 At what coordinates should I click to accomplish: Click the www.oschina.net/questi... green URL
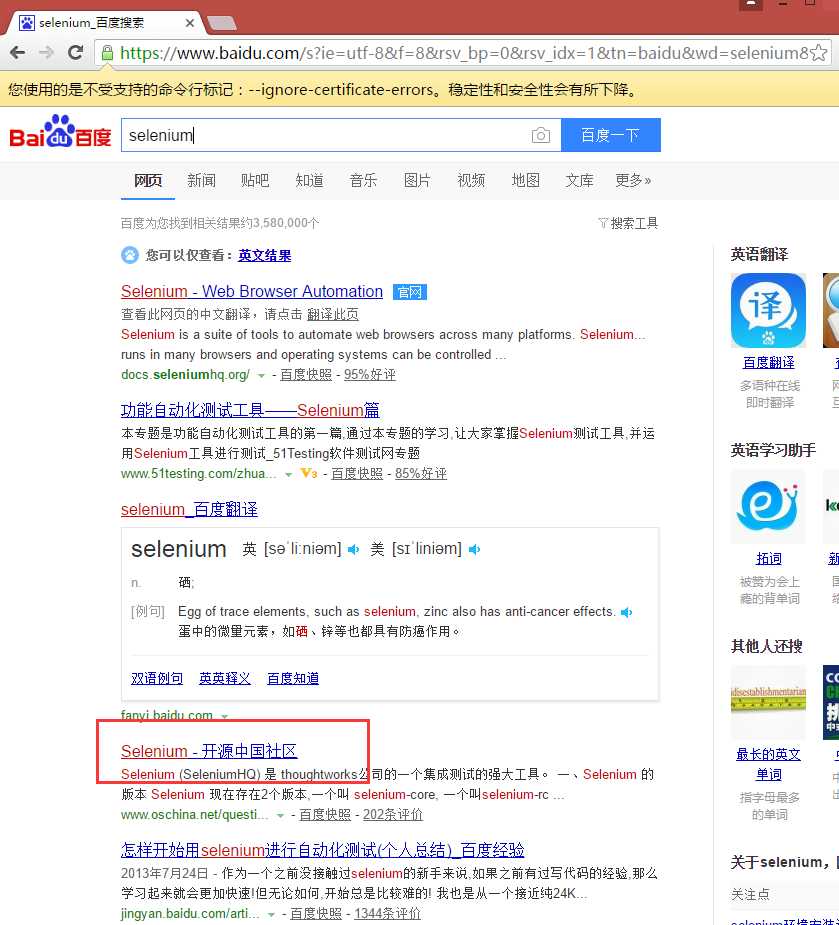(195, 815)
